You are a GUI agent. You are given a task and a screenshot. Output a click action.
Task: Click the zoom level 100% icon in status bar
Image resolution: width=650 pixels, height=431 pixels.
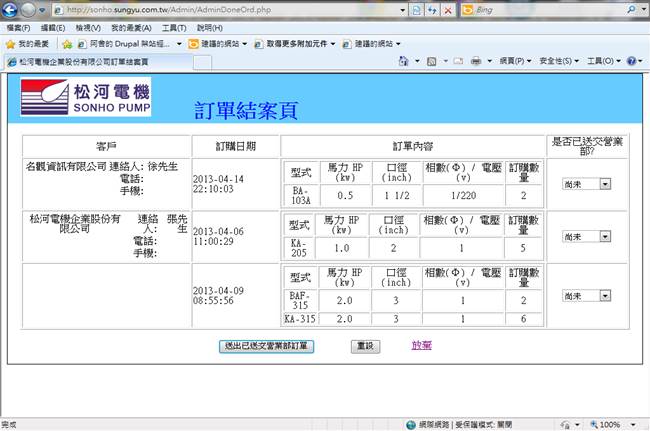[594, 424]
